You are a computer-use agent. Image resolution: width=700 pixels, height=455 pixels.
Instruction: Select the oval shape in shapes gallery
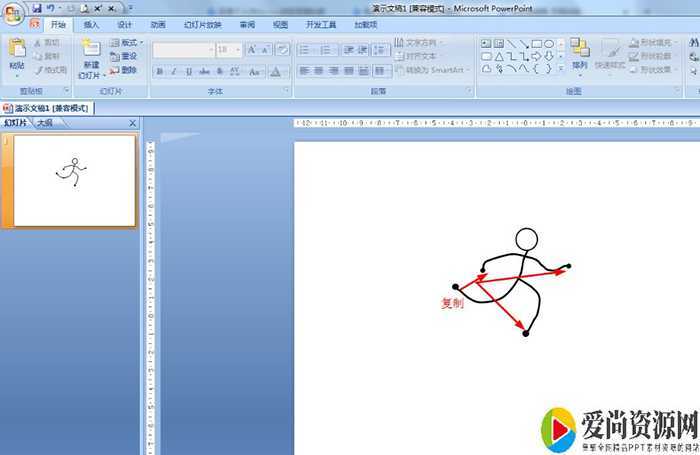tap(549, 44)
